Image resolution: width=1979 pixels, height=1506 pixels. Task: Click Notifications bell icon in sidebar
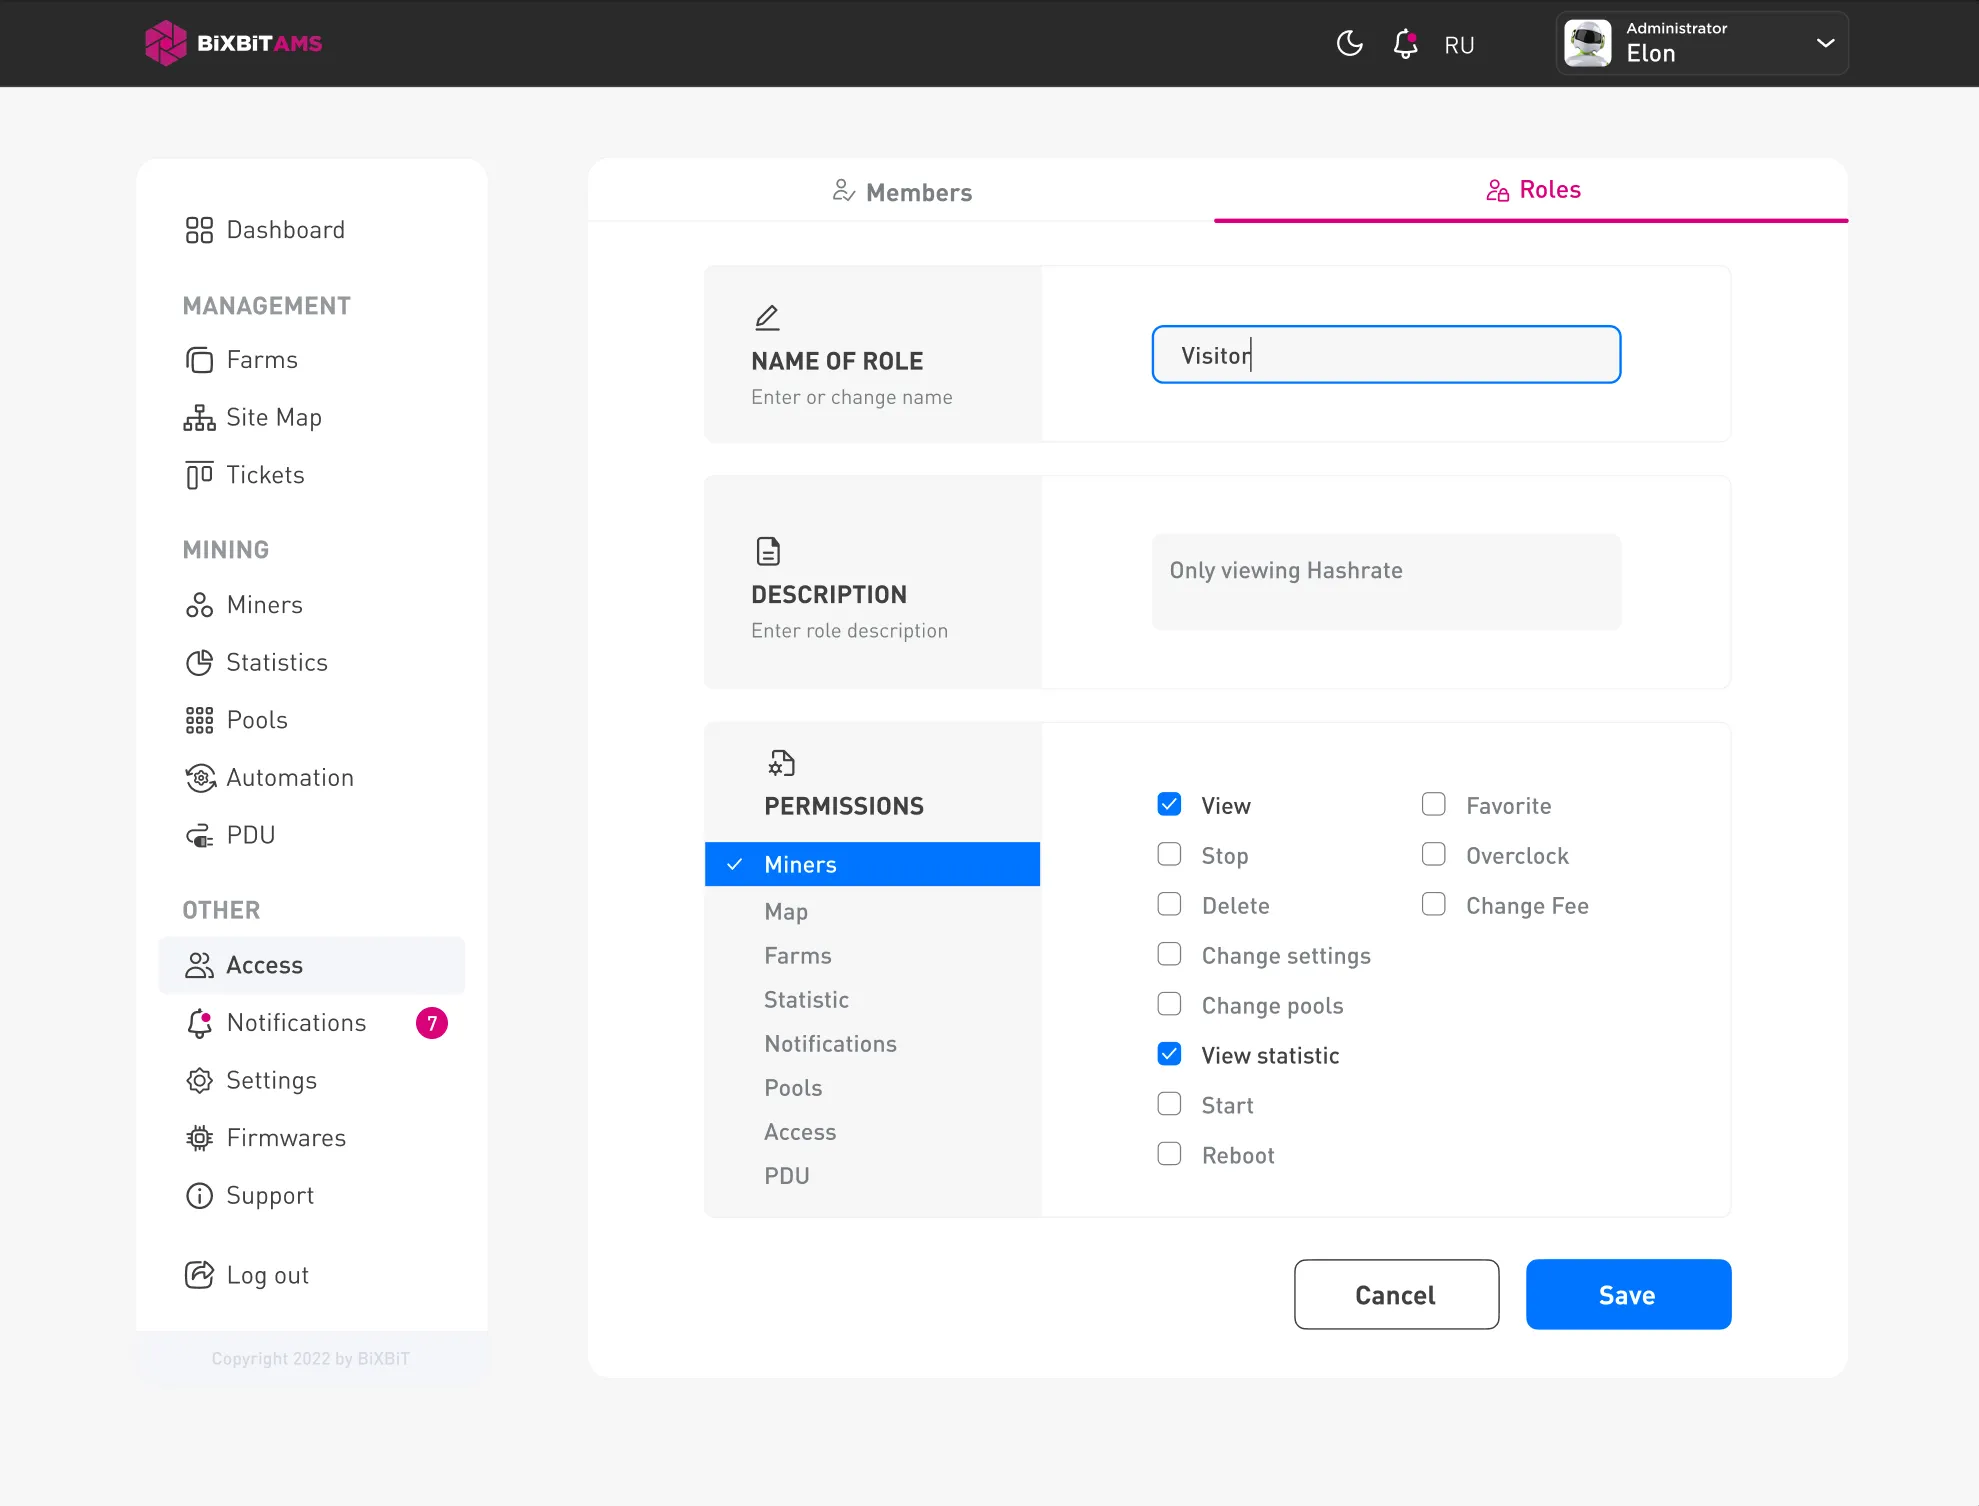point(199,1023)
